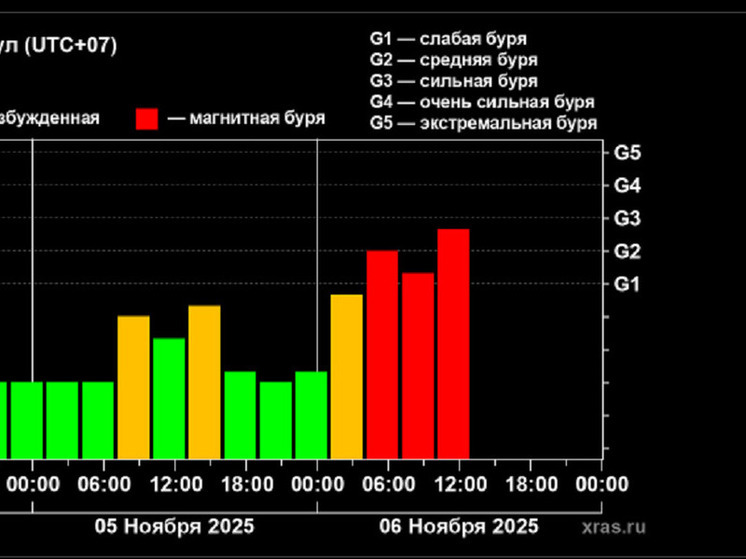Image resolution: width=746 pixels, height=559 pixels.
Task: Click the '06 Ноября 2025' date label
Action: 459,526
